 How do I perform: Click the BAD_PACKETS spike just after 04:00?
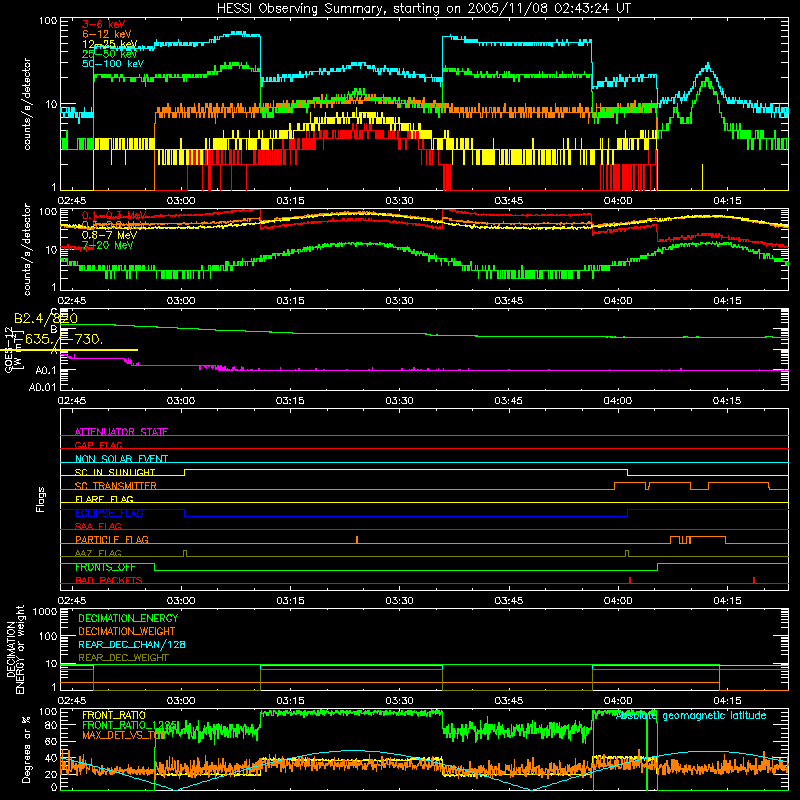631,580
